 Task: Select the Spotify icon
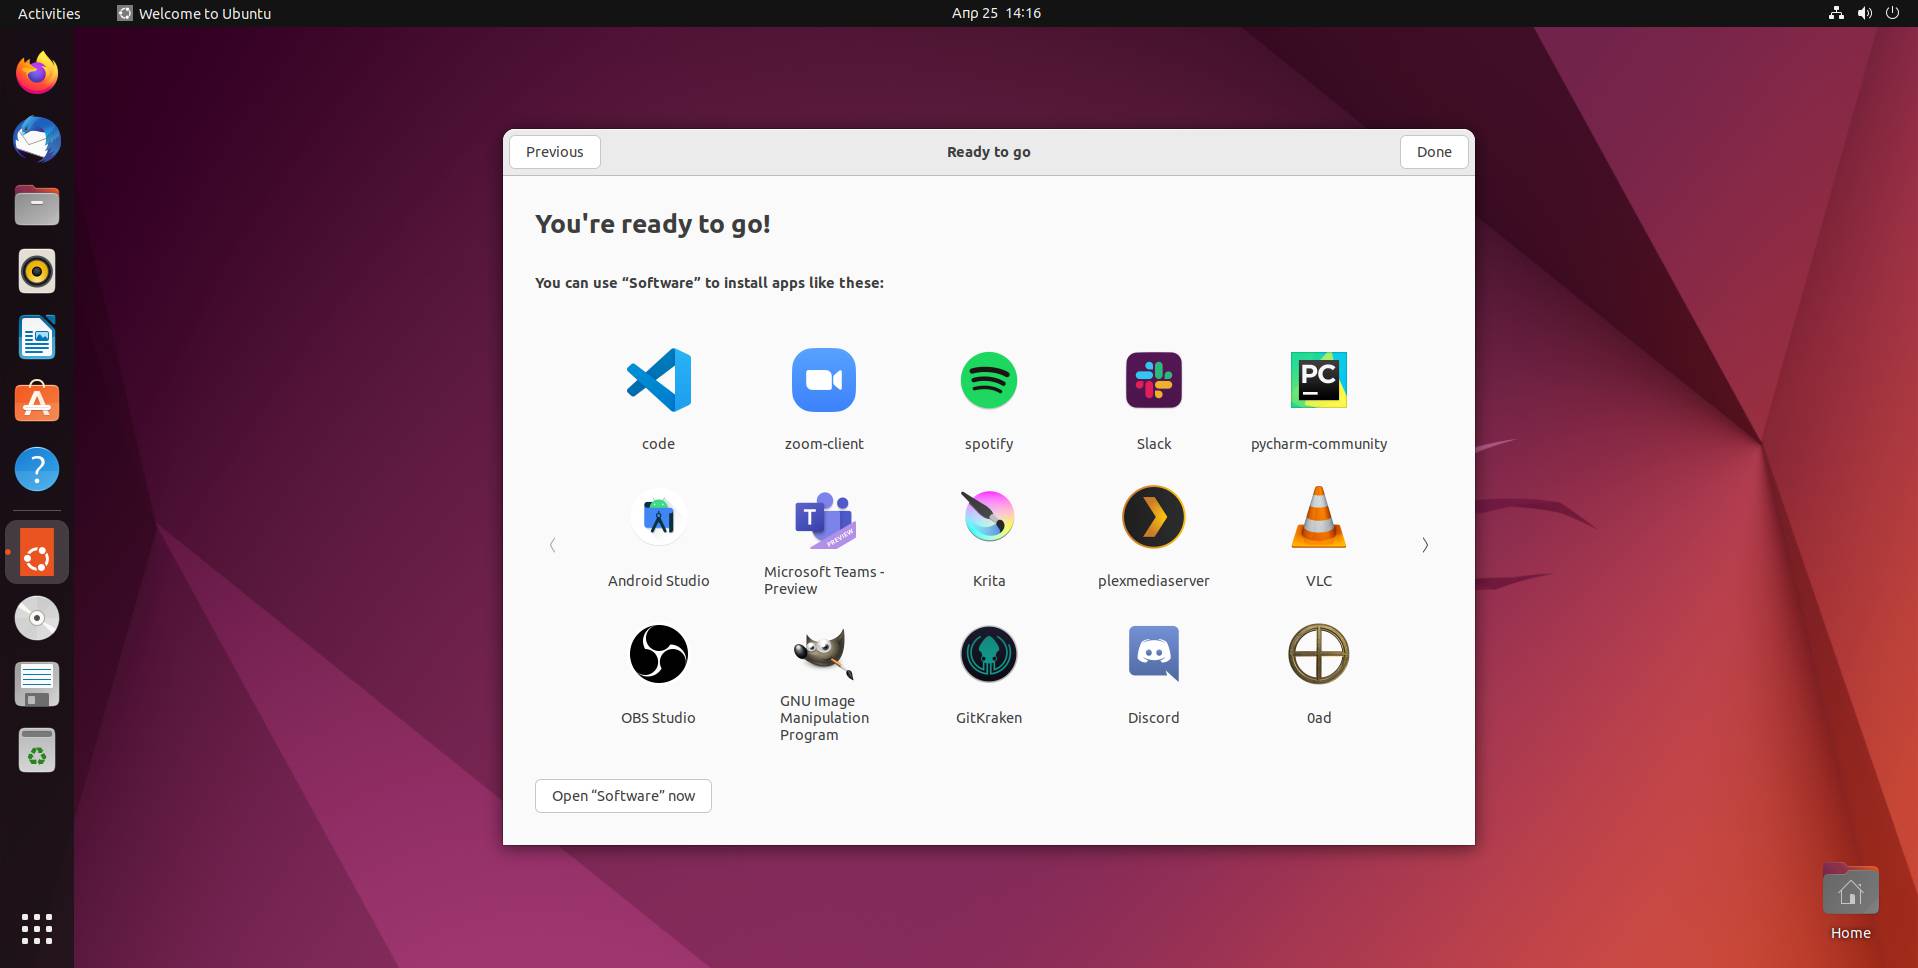[x=988, y=380]
